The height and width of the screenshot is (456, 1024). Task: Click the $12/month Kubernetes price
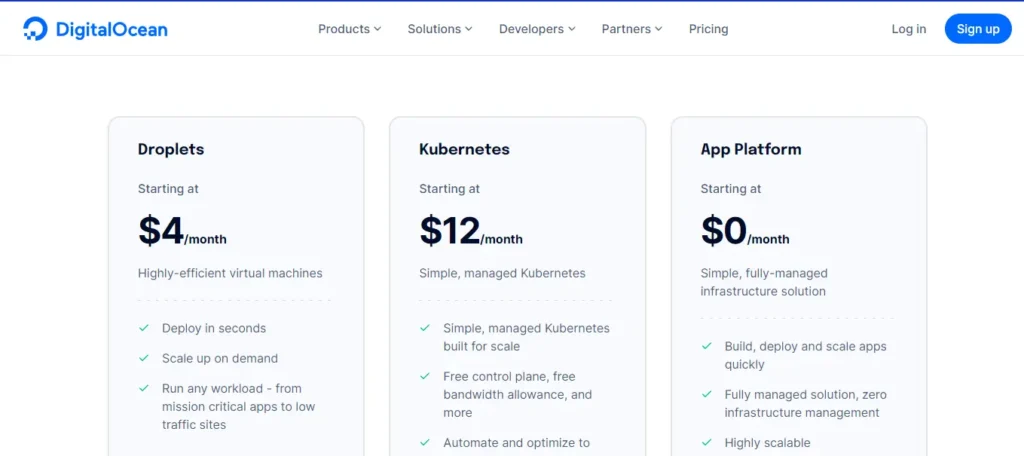pyautogui.click(x=471, y=231)
